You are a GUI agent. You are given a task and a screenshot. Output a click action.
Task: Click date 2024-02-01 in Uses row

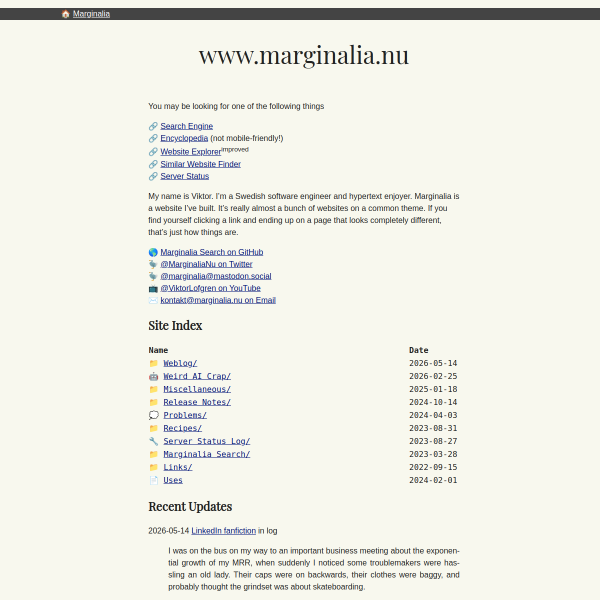click(x=433, y=480)
